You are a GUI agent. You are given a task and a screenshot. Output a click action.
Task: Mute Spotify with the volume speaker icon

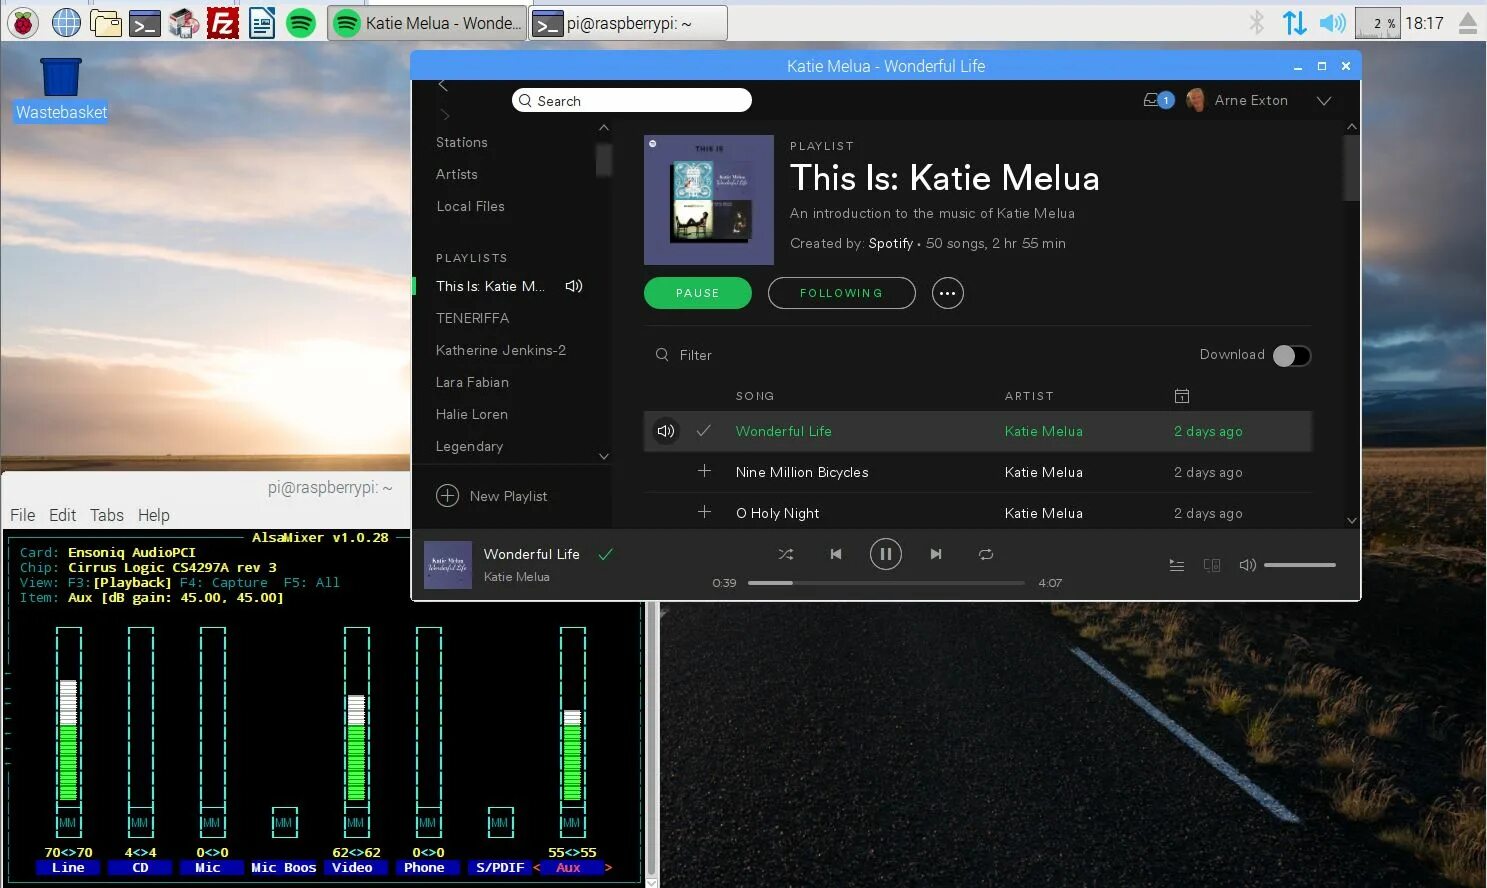pyautogui.click(x=1247, y=565)
